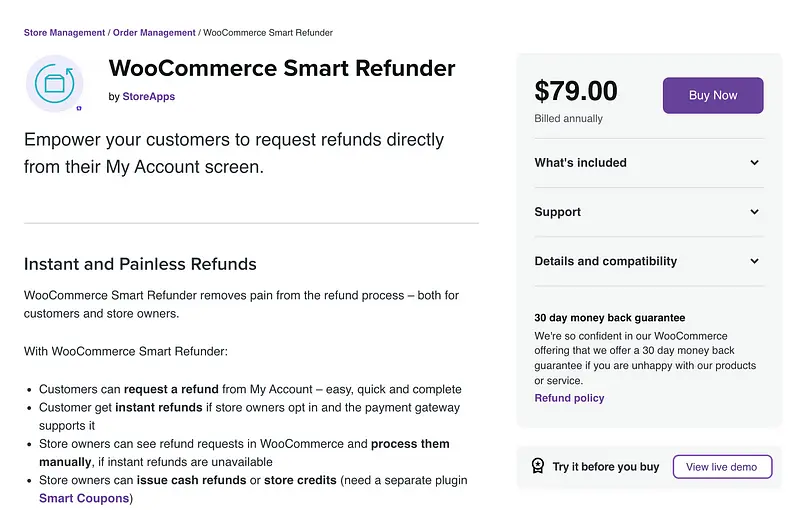Click the Details and compatibility label
Screen dimensions: 800x510
pyautogui.click(x=606, y=261)
